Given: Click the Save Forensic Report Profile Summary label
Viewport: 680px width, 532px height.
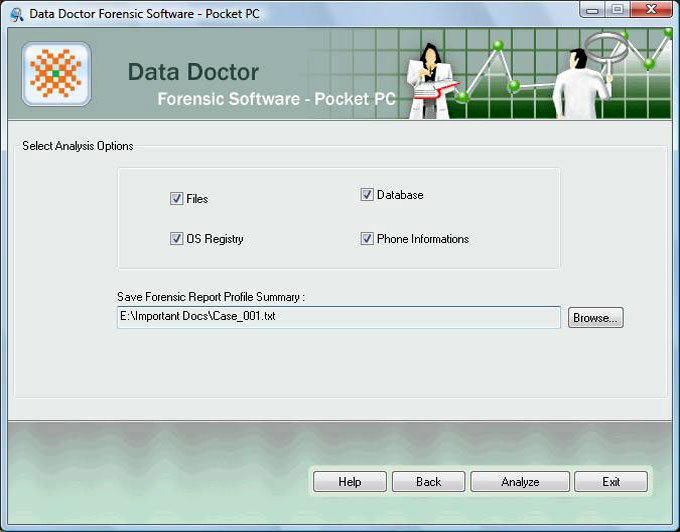Looking at the screenshot, I should point(211,297).
